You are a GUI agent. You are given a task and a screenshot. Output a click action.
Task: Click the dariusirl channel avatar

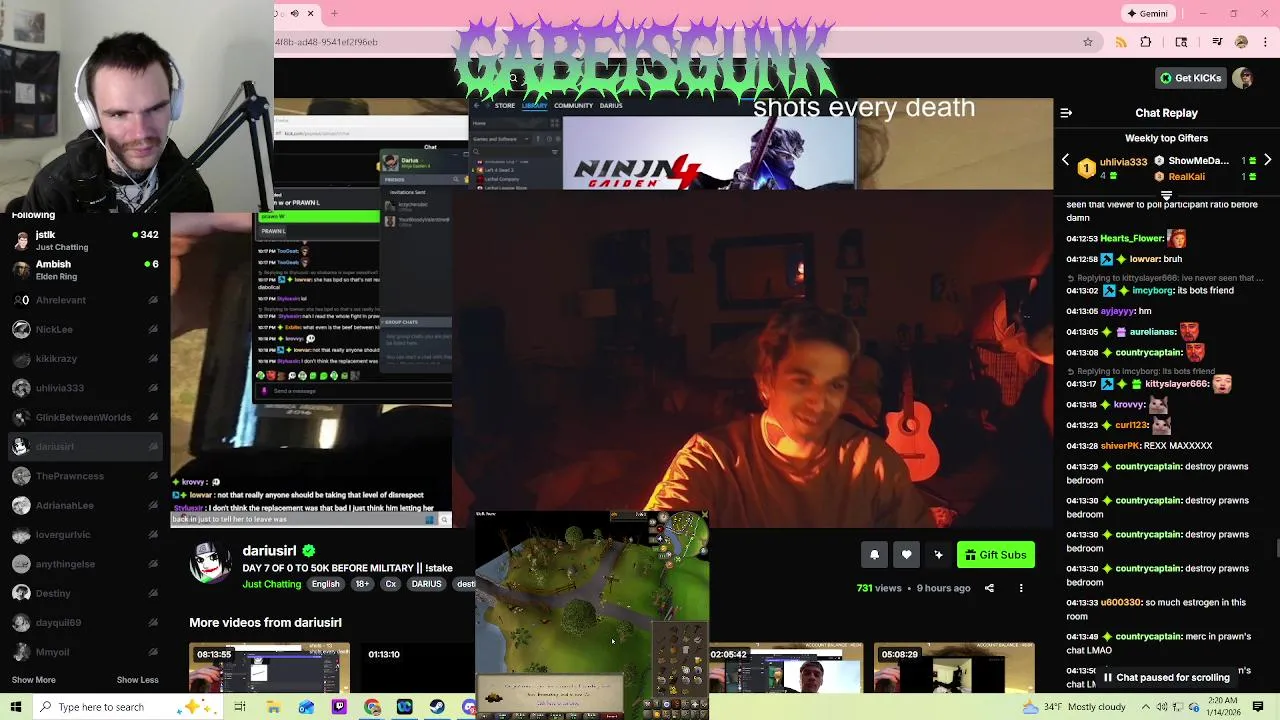click(210, 562)
